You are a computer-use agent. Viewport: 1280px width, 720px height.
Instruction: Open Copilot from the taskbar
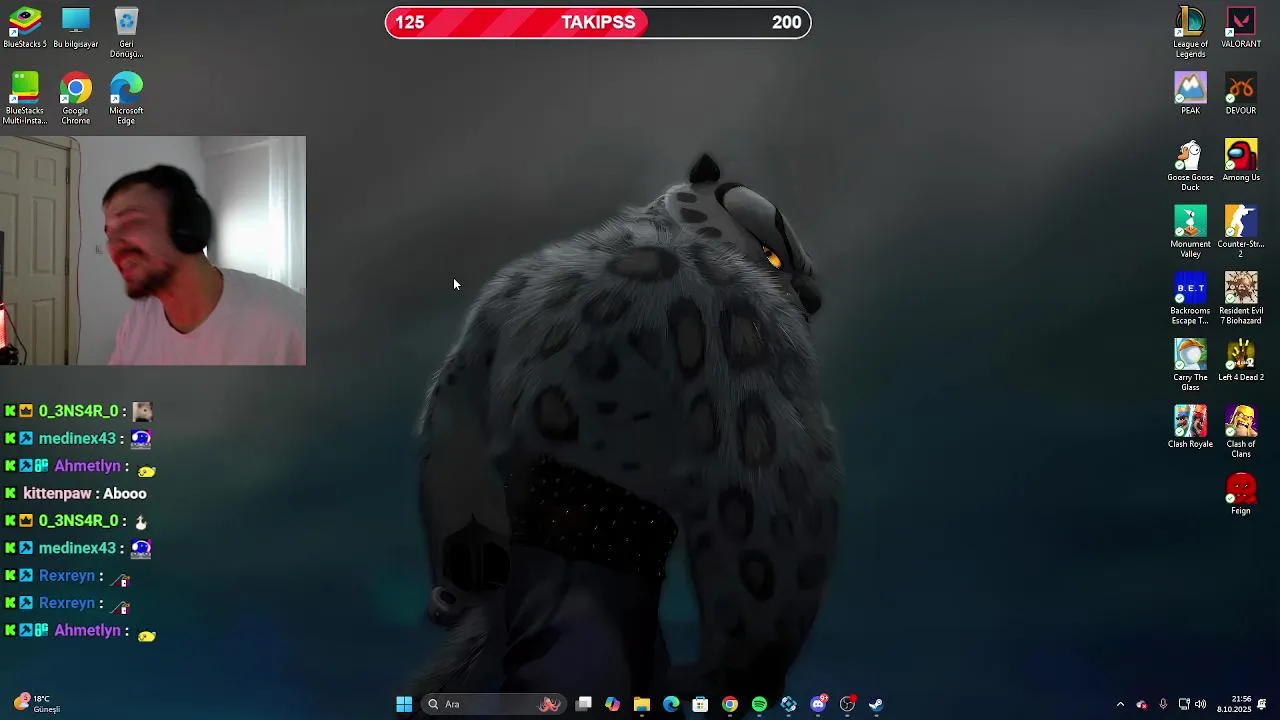[x=613, y=704]
